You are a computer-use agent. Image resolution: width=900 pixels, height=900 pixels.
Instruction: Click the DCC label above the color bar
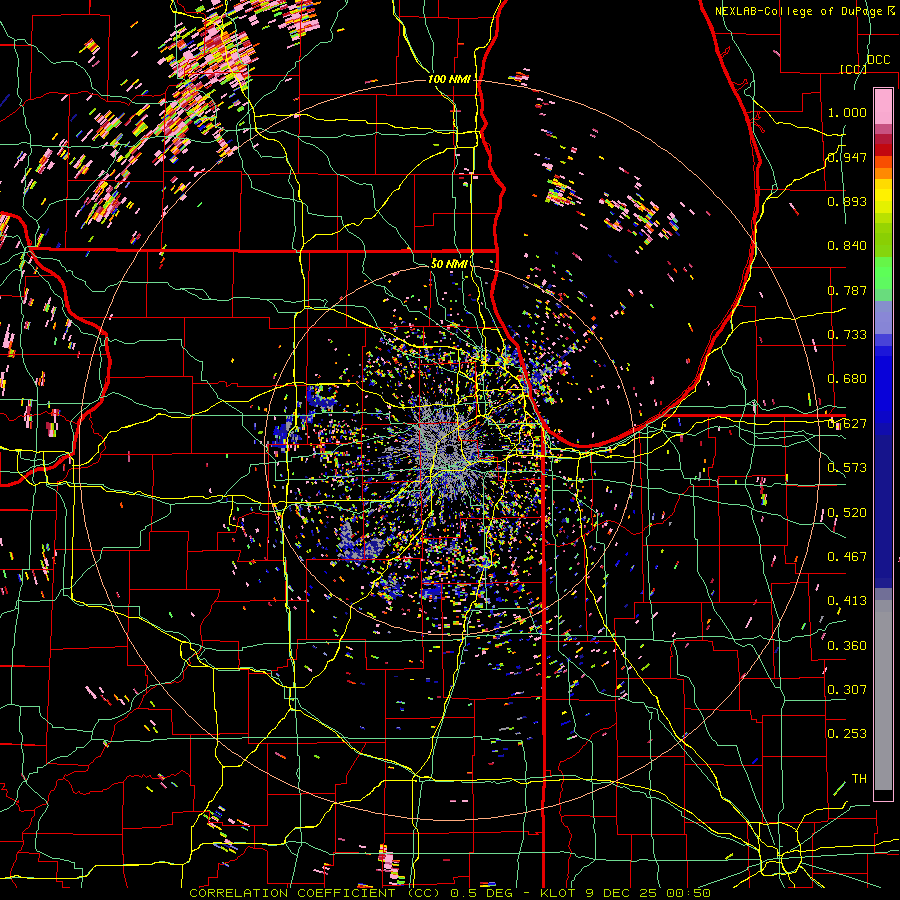tap(879, 60)
